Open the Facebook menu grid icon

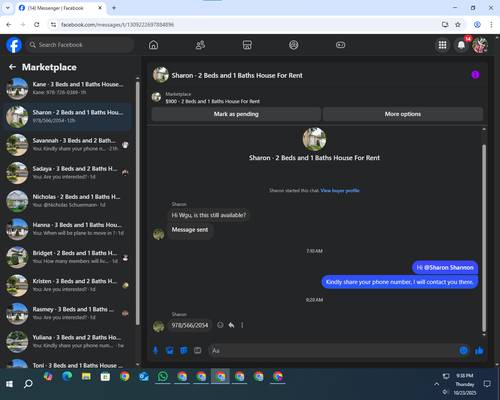point(442,45)
